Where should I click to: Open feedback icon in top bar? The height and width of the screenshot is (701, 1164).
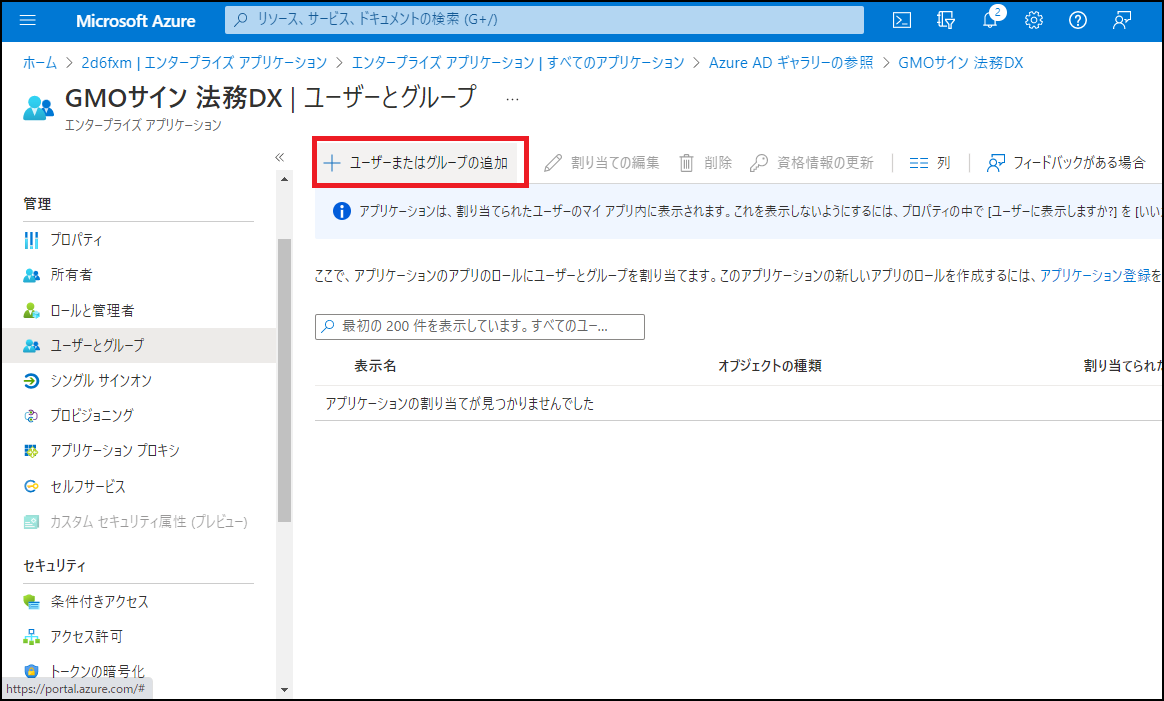[x=1122, y=20]
